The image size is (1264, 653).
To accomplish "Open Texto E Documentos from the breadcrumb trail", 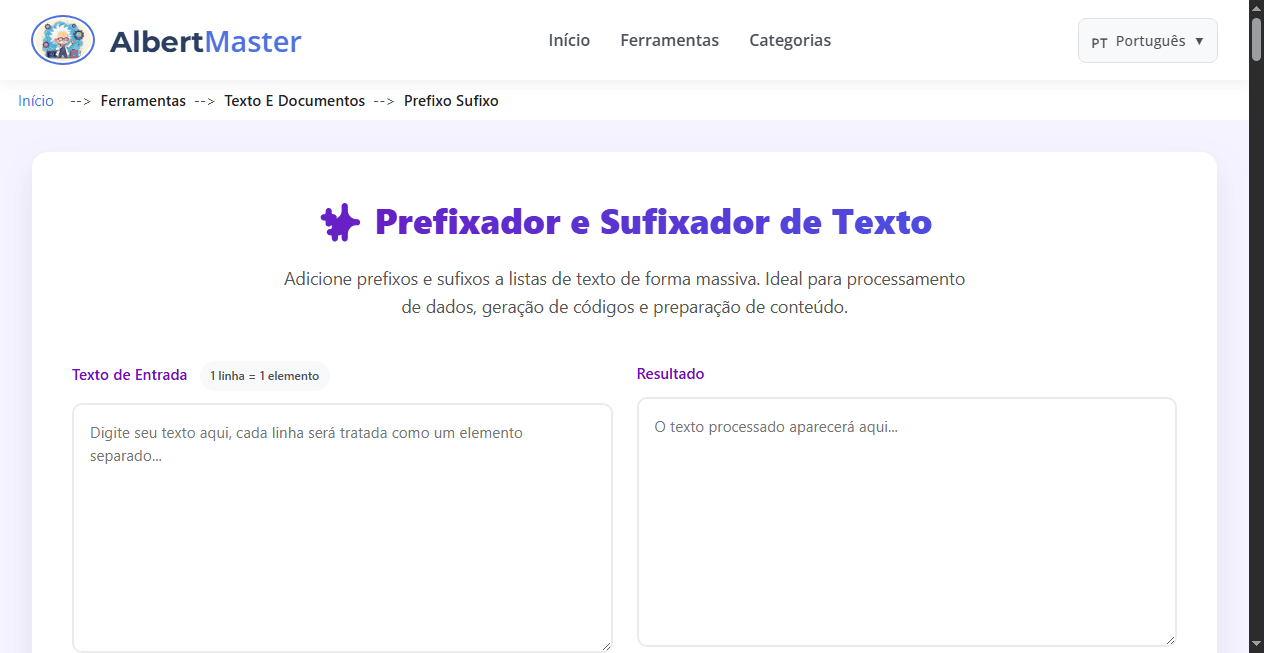I will point(294,100).
